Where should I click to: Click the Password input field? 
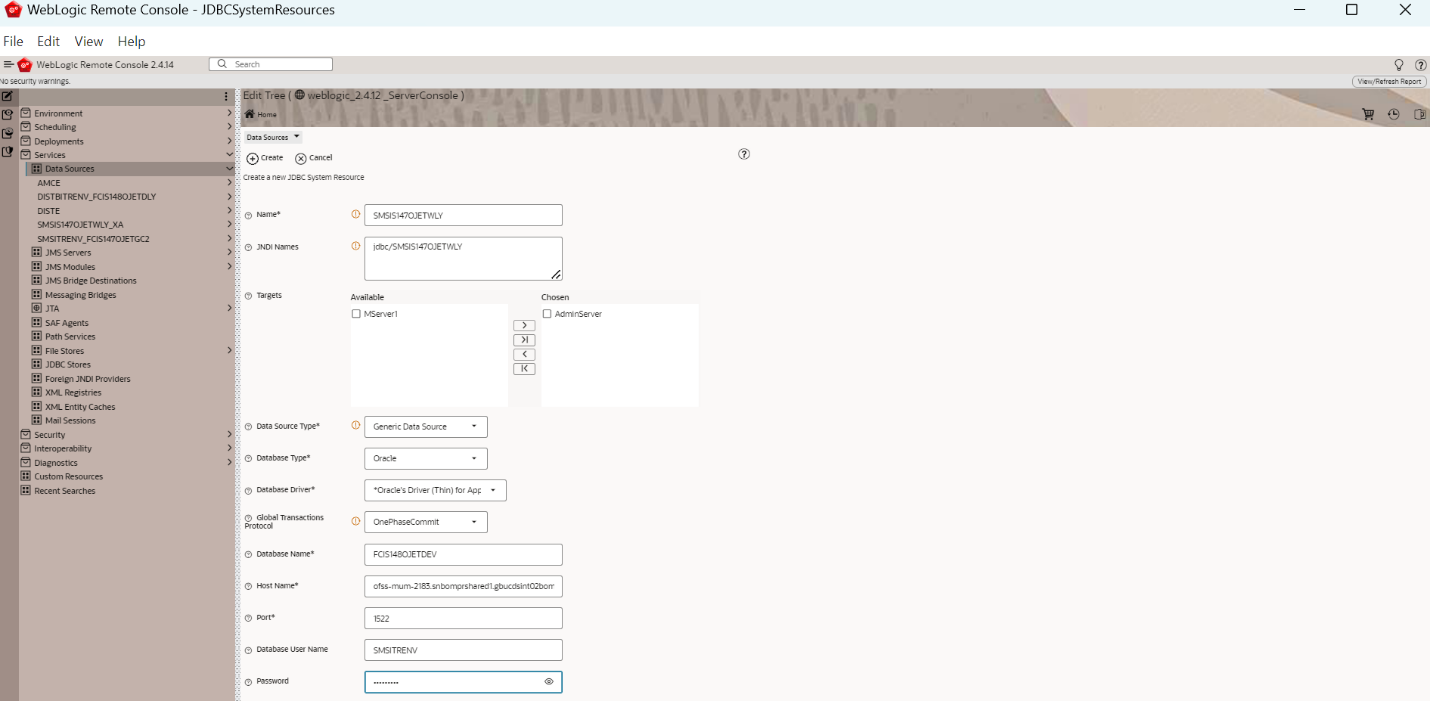[464, 682]
